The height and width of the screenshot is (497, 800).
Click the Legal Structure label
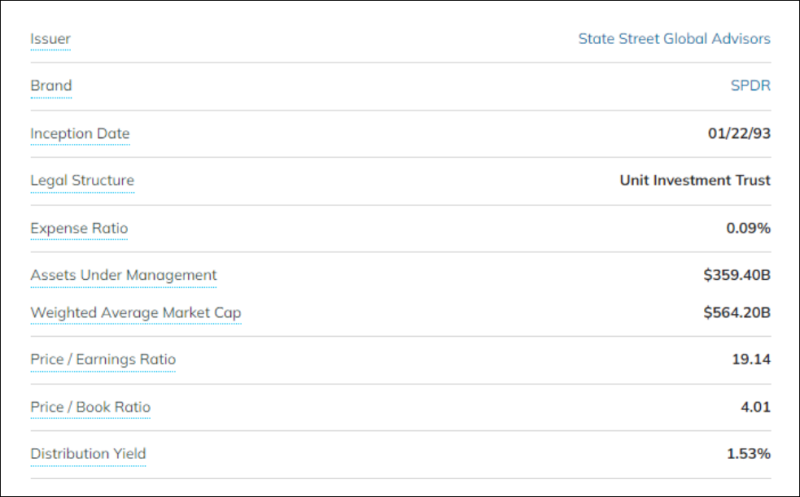83,180
